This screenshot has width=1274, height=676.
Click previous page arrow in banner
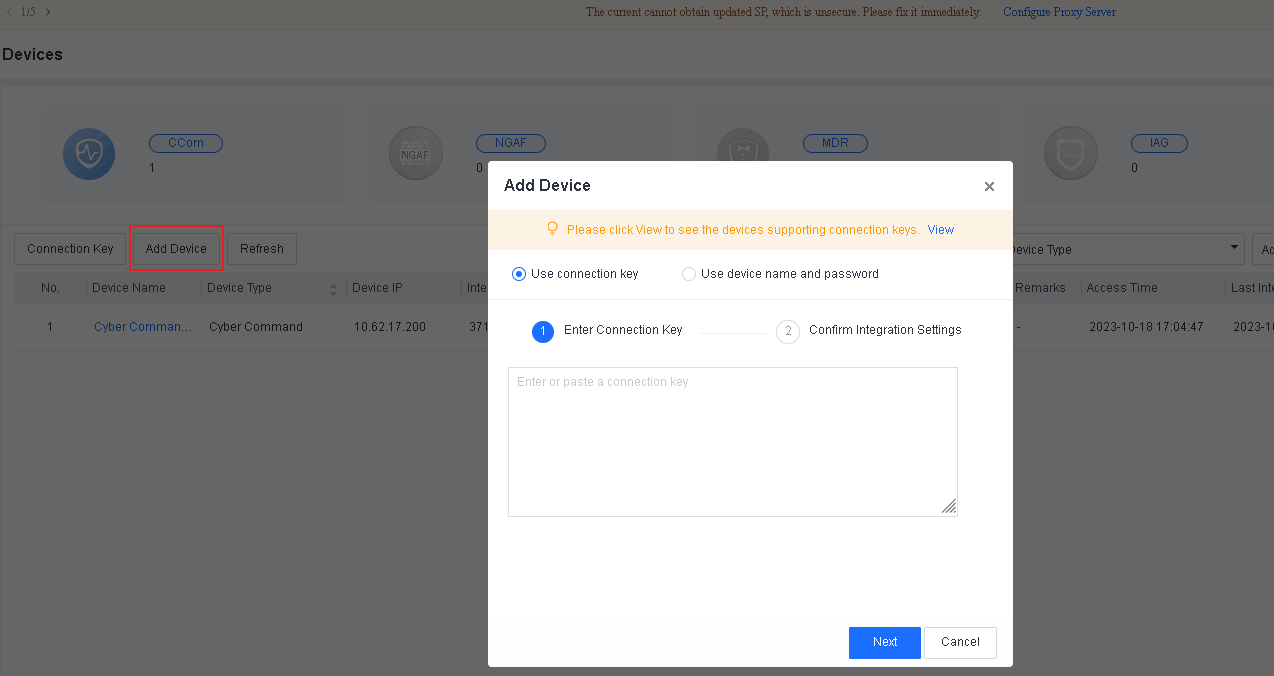click(9, 12)
